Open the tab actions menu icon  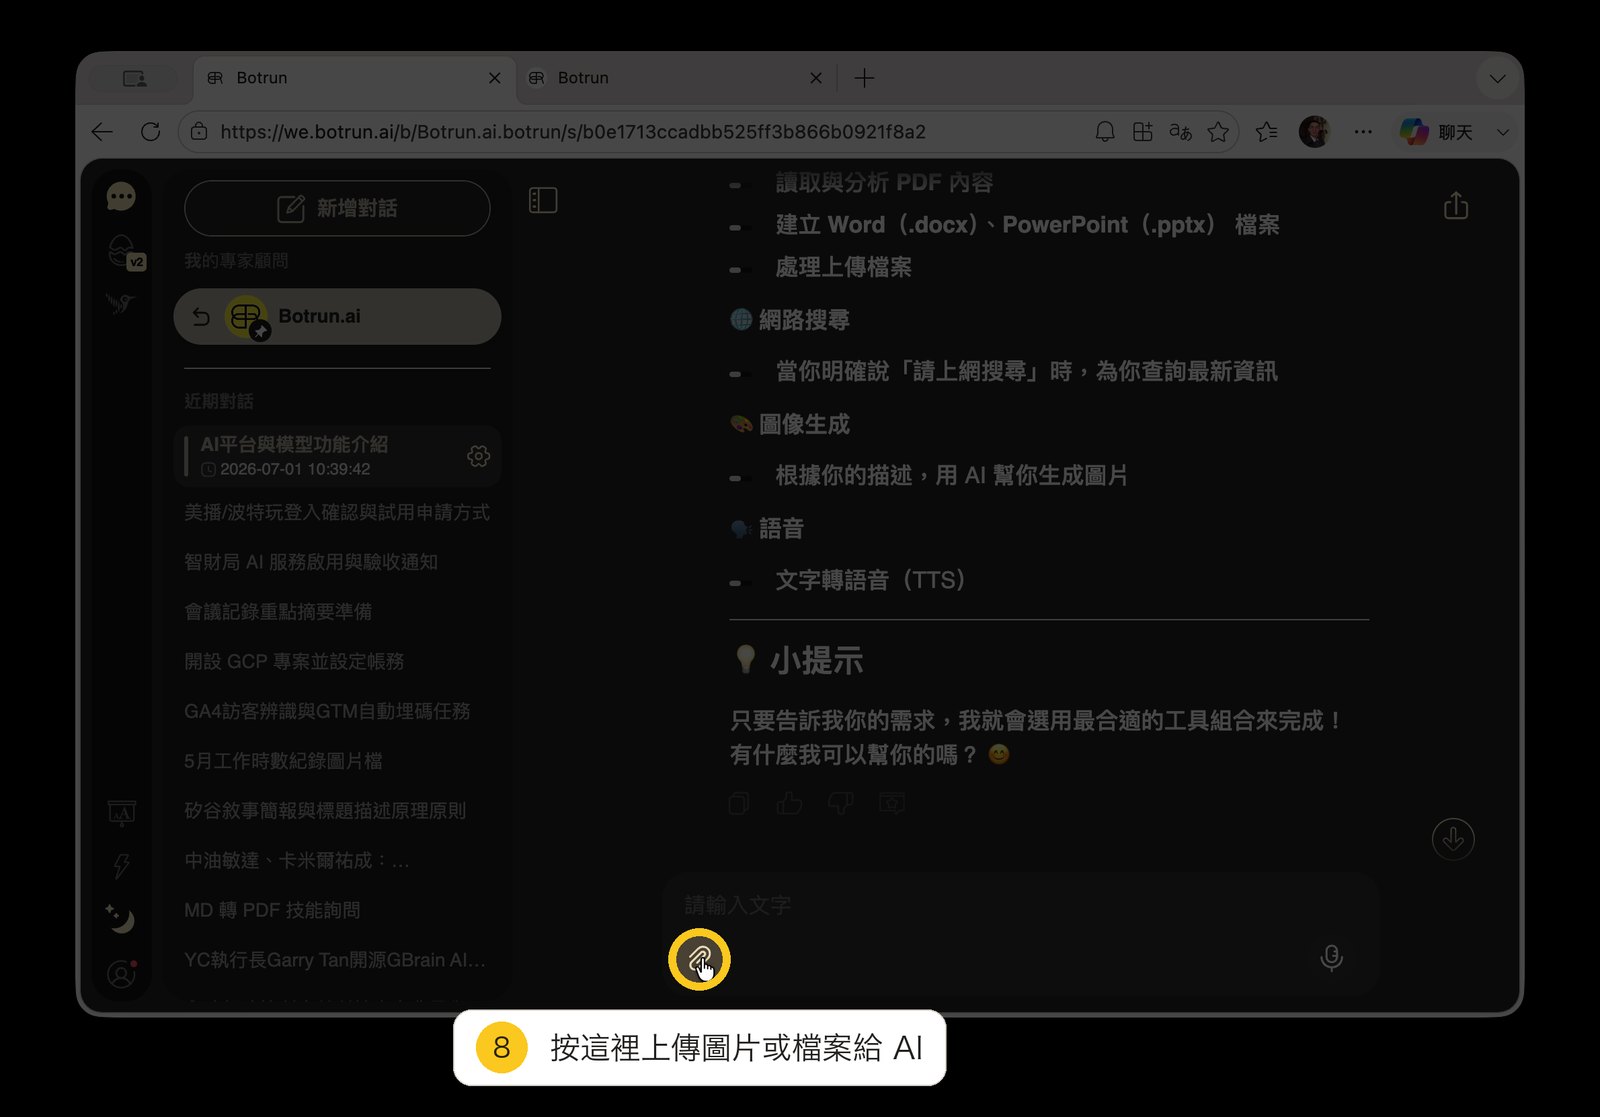pos(135,78)
